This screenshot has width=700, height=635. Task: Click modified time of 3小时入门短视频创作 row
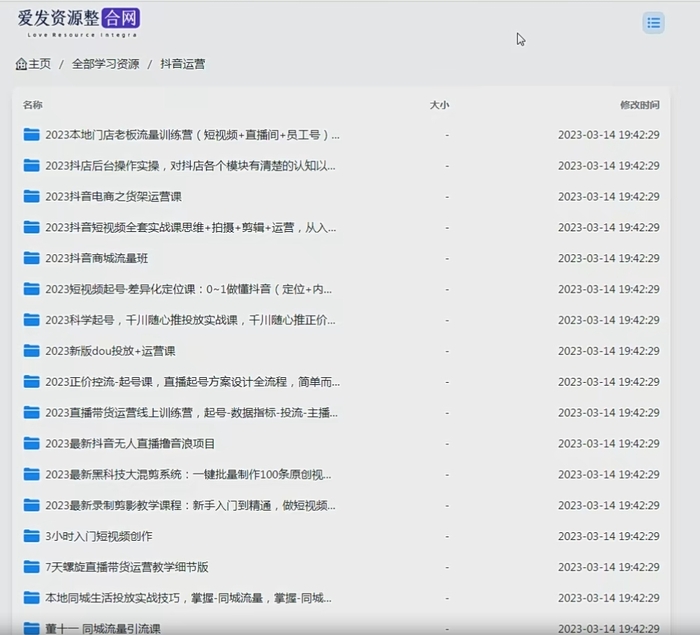(x=609, y=536)
